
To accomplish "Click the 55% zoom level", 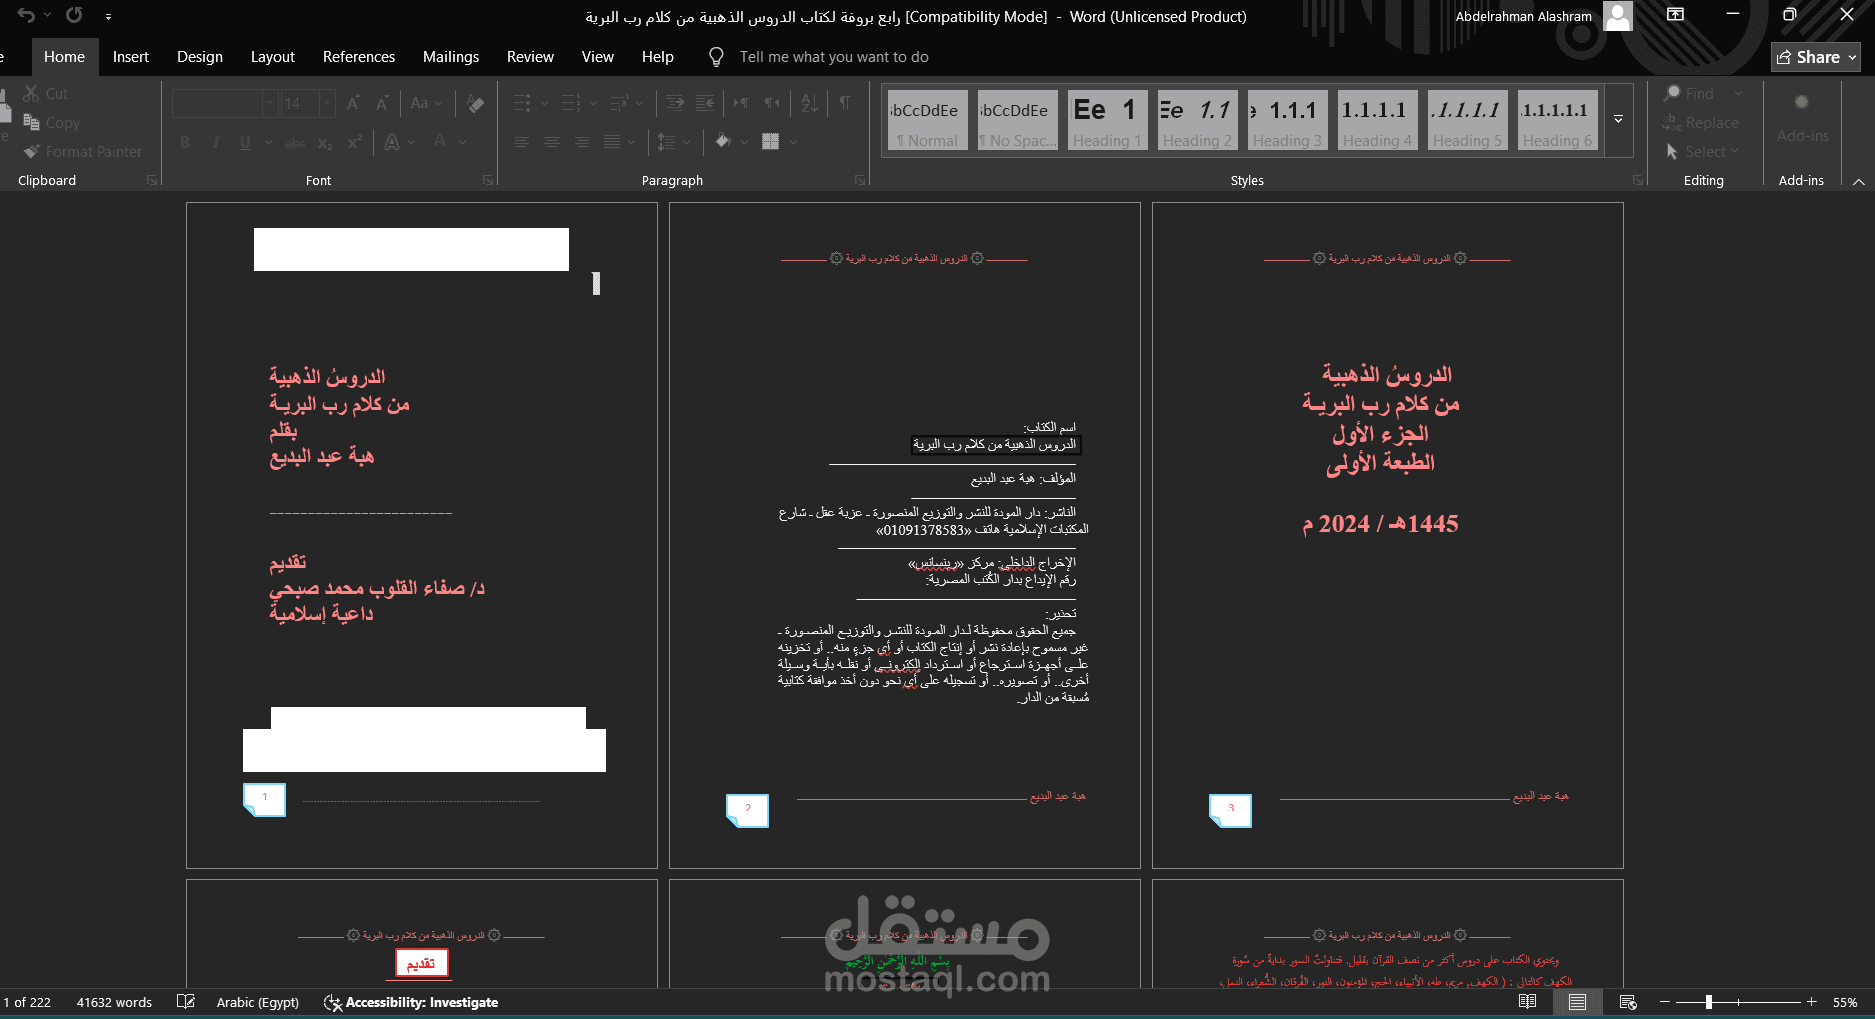I will click(x=1845, y=1002).
